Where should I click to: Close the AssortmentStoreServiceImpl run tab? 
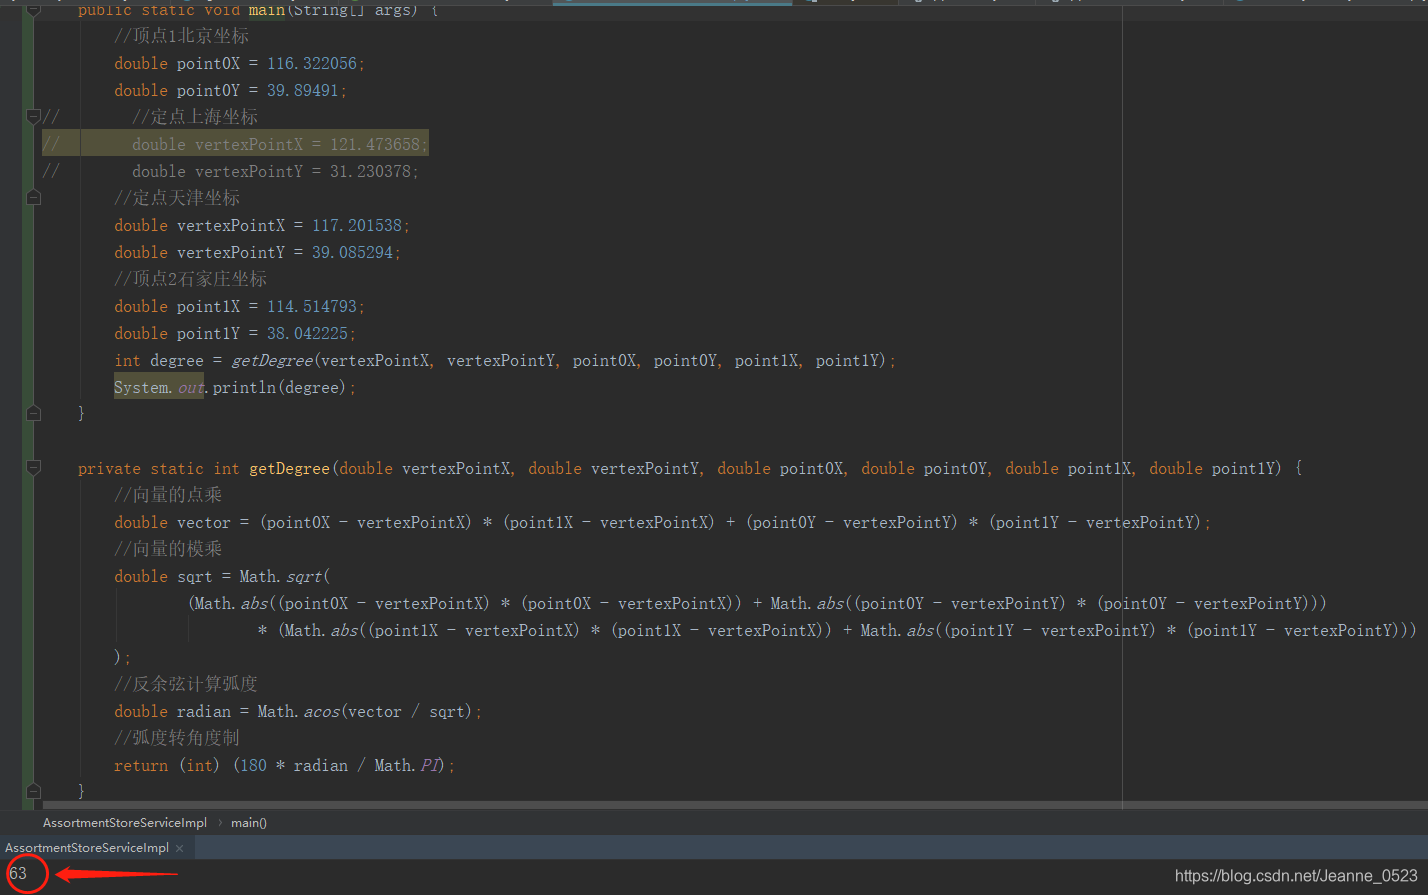pyautogui.click(x=180, y=848)
